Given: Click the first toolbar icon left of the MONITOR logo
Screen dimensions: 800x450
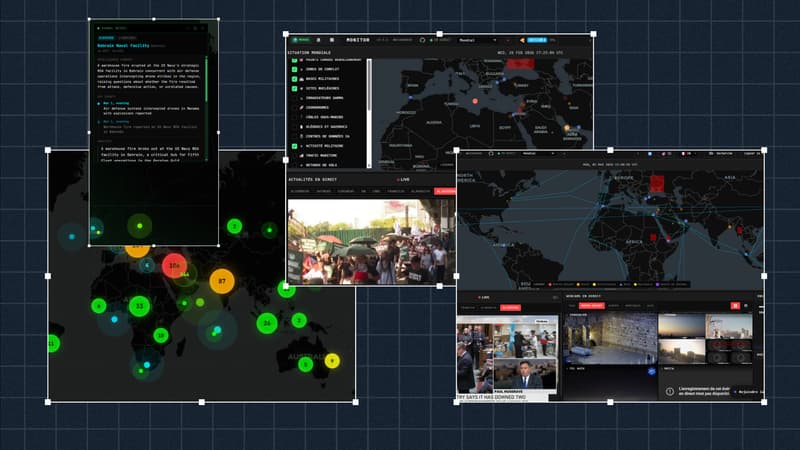Looking at the screenshot, I should 318,40.
